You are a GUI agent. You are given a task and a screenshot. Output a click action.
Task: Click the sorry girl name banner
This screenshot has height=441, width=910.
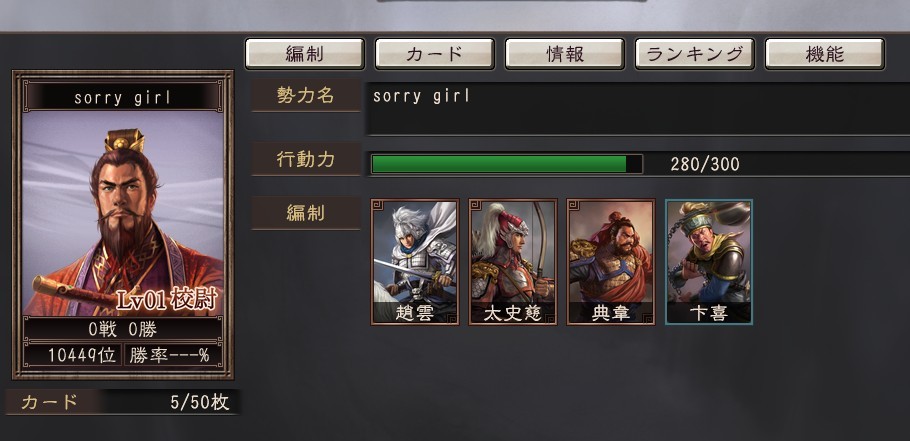123,97
